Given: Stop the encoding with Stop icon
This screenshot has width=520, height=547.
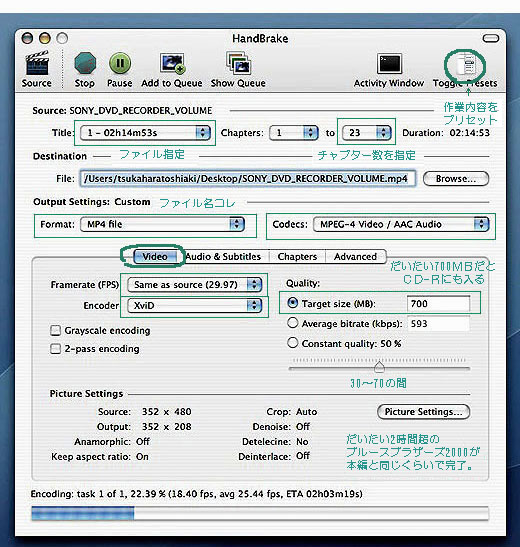Looking at the screenshot, I should (85, 63).
